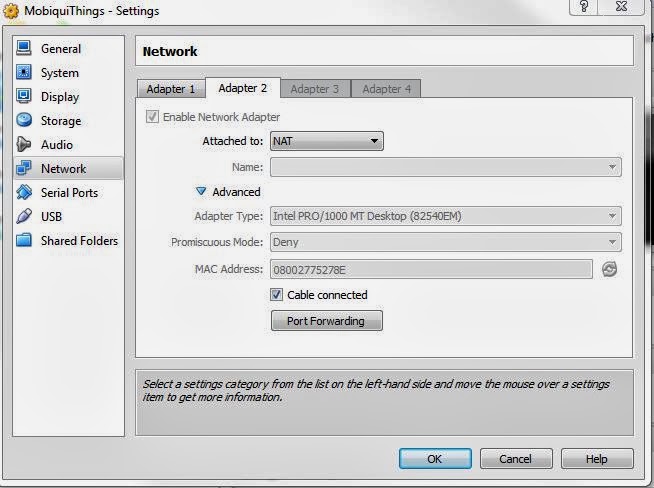Select the Adapter 2 tab

(x=243, y=88)
